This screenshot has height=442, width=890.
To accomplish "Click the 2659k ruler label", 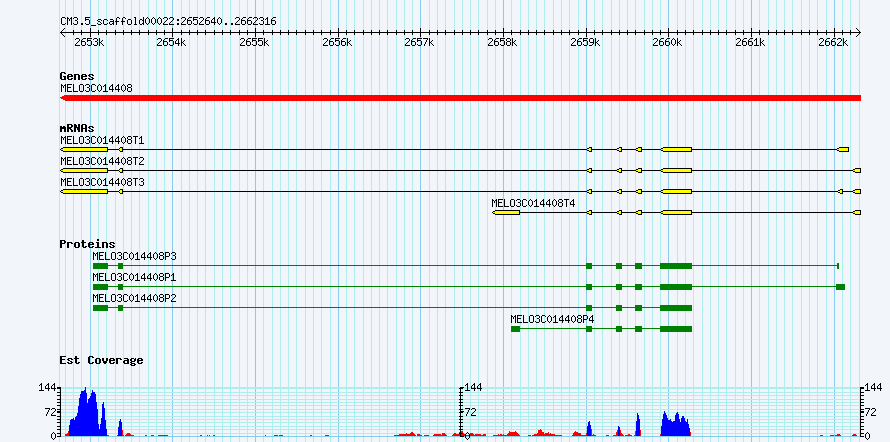I will pyautogui.click(x=586, y=43).
